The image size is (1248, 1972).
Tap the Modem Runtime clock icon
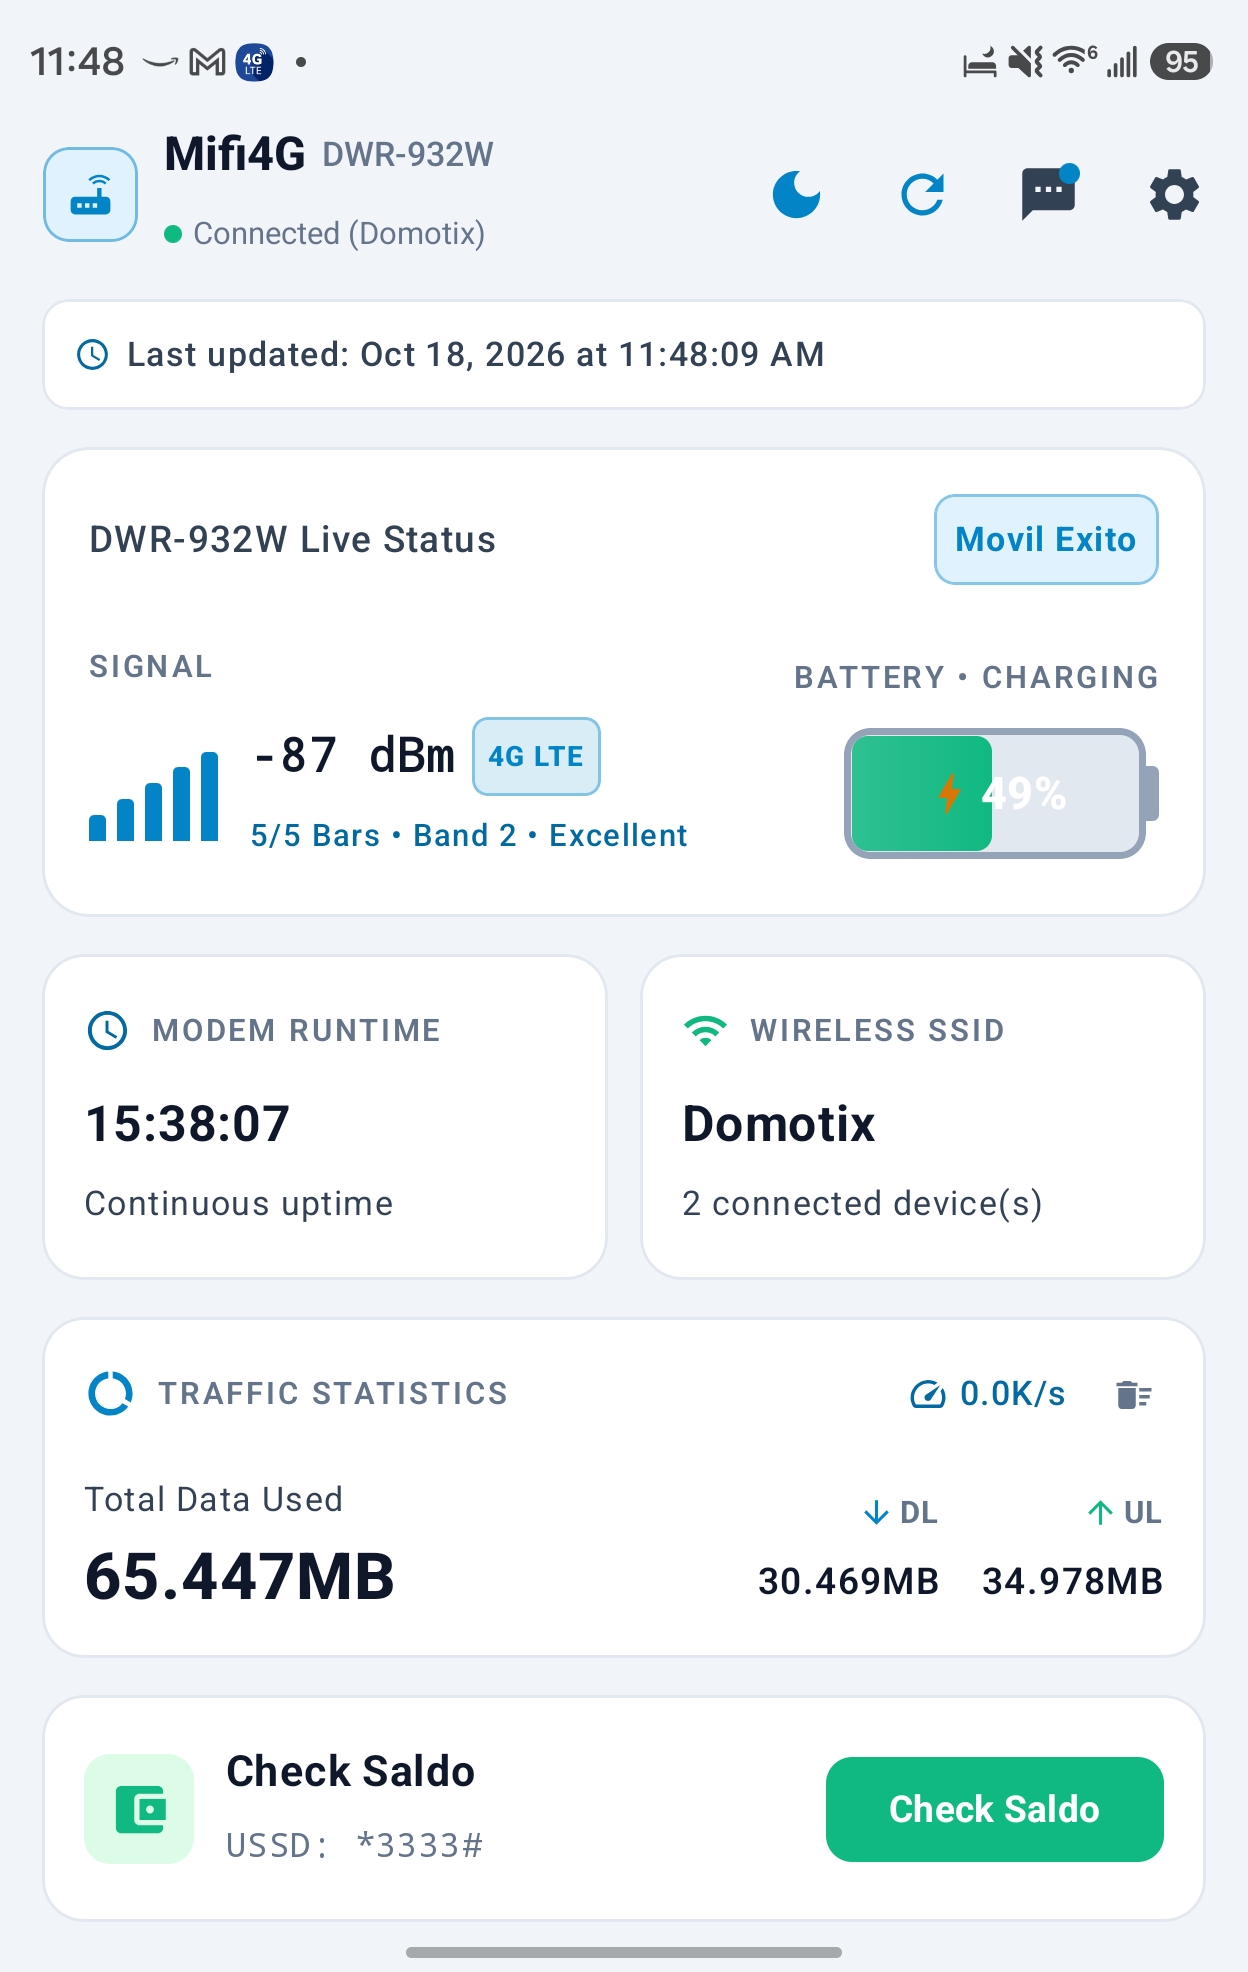107,1030
